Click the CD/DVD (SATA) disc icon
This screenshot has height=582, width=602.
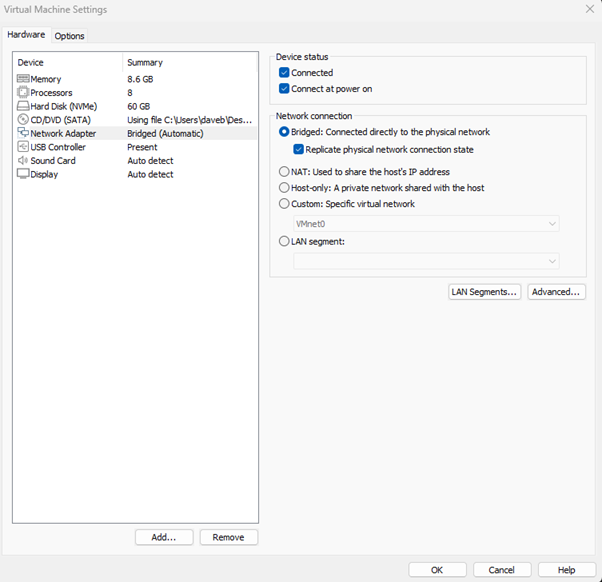23,120
